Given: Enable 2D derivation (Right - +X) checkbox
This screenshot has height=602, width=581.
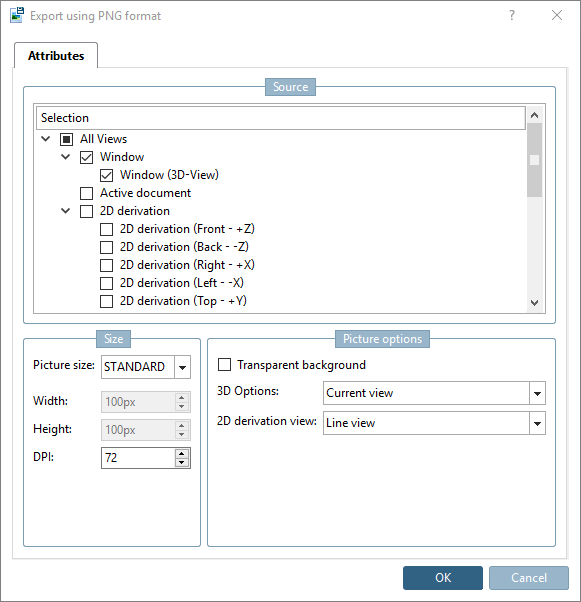Looking at the screenshot, I should tap(106, 265).
